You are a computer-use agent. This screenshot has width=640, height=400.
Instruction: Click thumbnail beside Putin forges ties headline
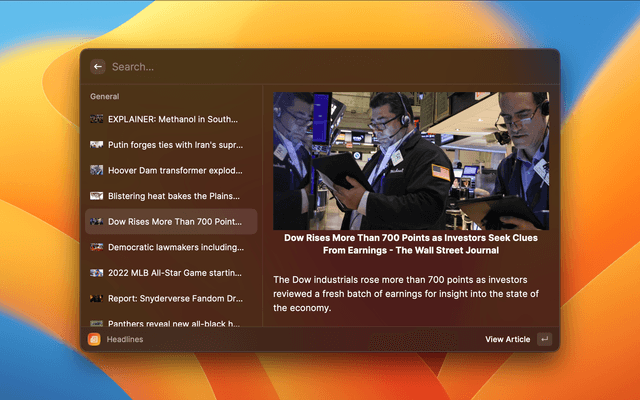(96, 144)
